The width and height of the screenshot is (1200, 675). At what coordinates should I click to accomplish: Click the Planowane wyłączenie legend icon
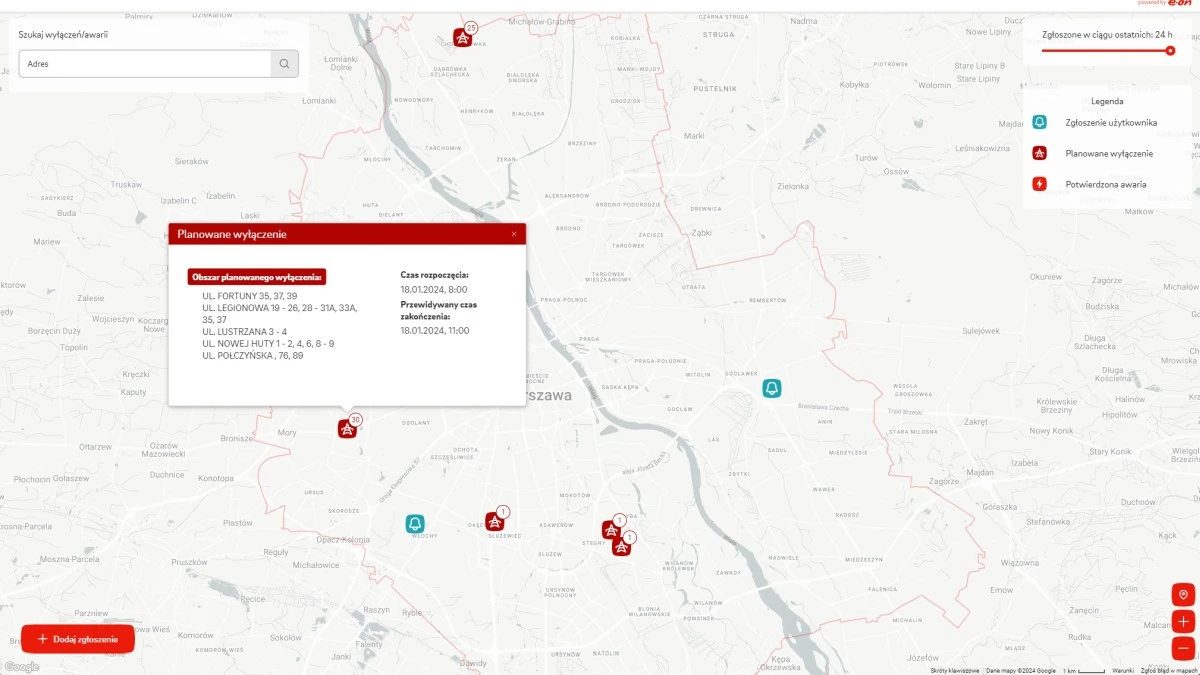coord(1040,152)
